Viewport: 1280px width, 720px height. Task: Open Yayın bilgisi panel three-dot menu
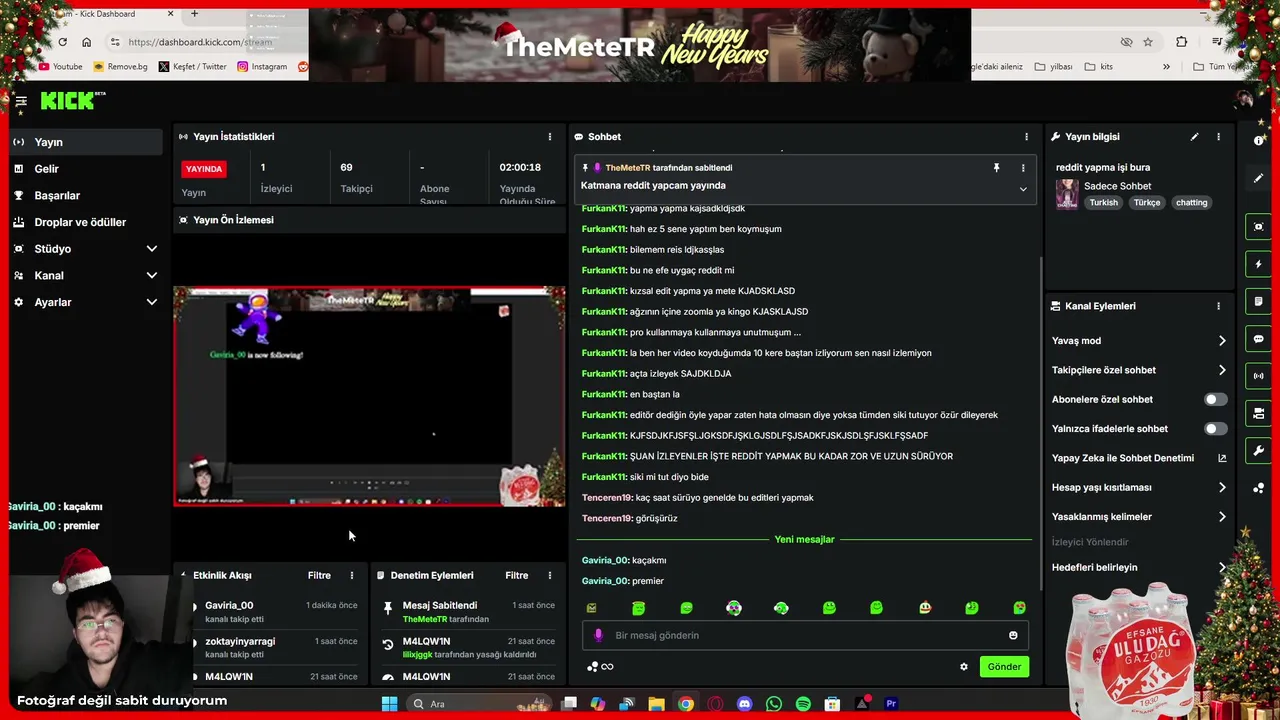1218,137
